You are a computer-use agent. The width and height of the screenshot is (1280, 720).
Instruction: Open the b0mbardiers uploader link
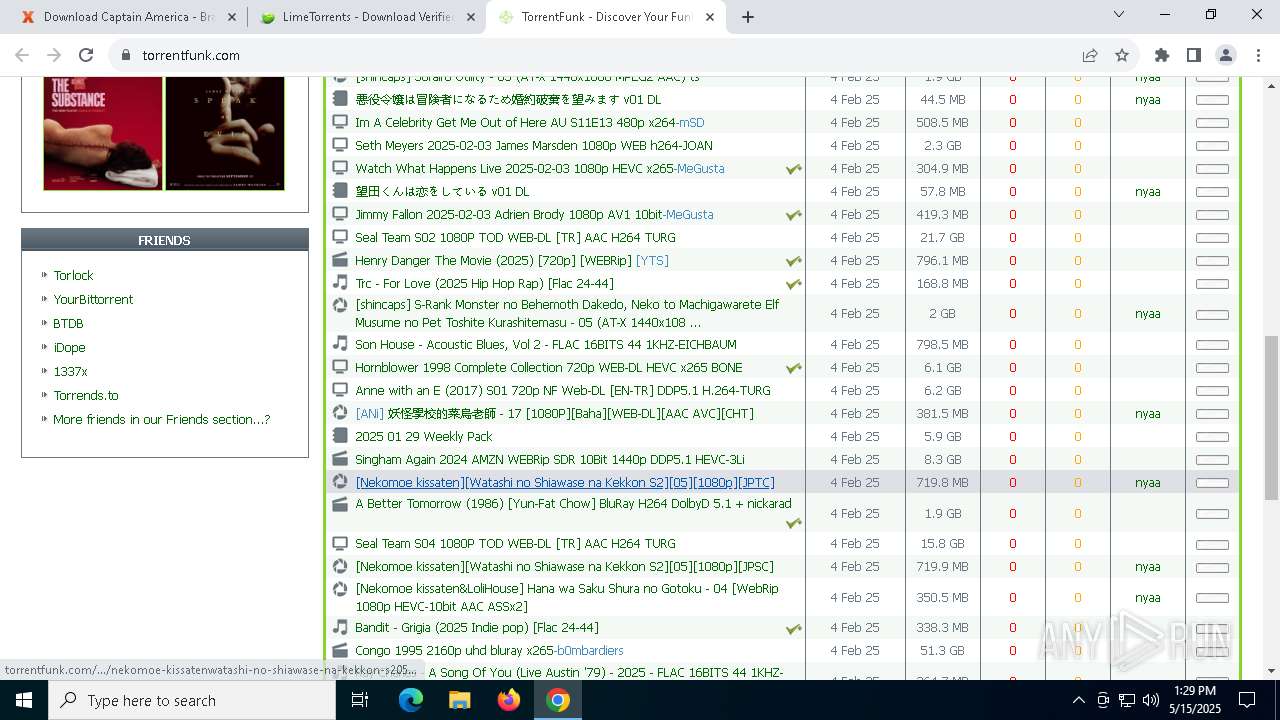pos(590,650)
